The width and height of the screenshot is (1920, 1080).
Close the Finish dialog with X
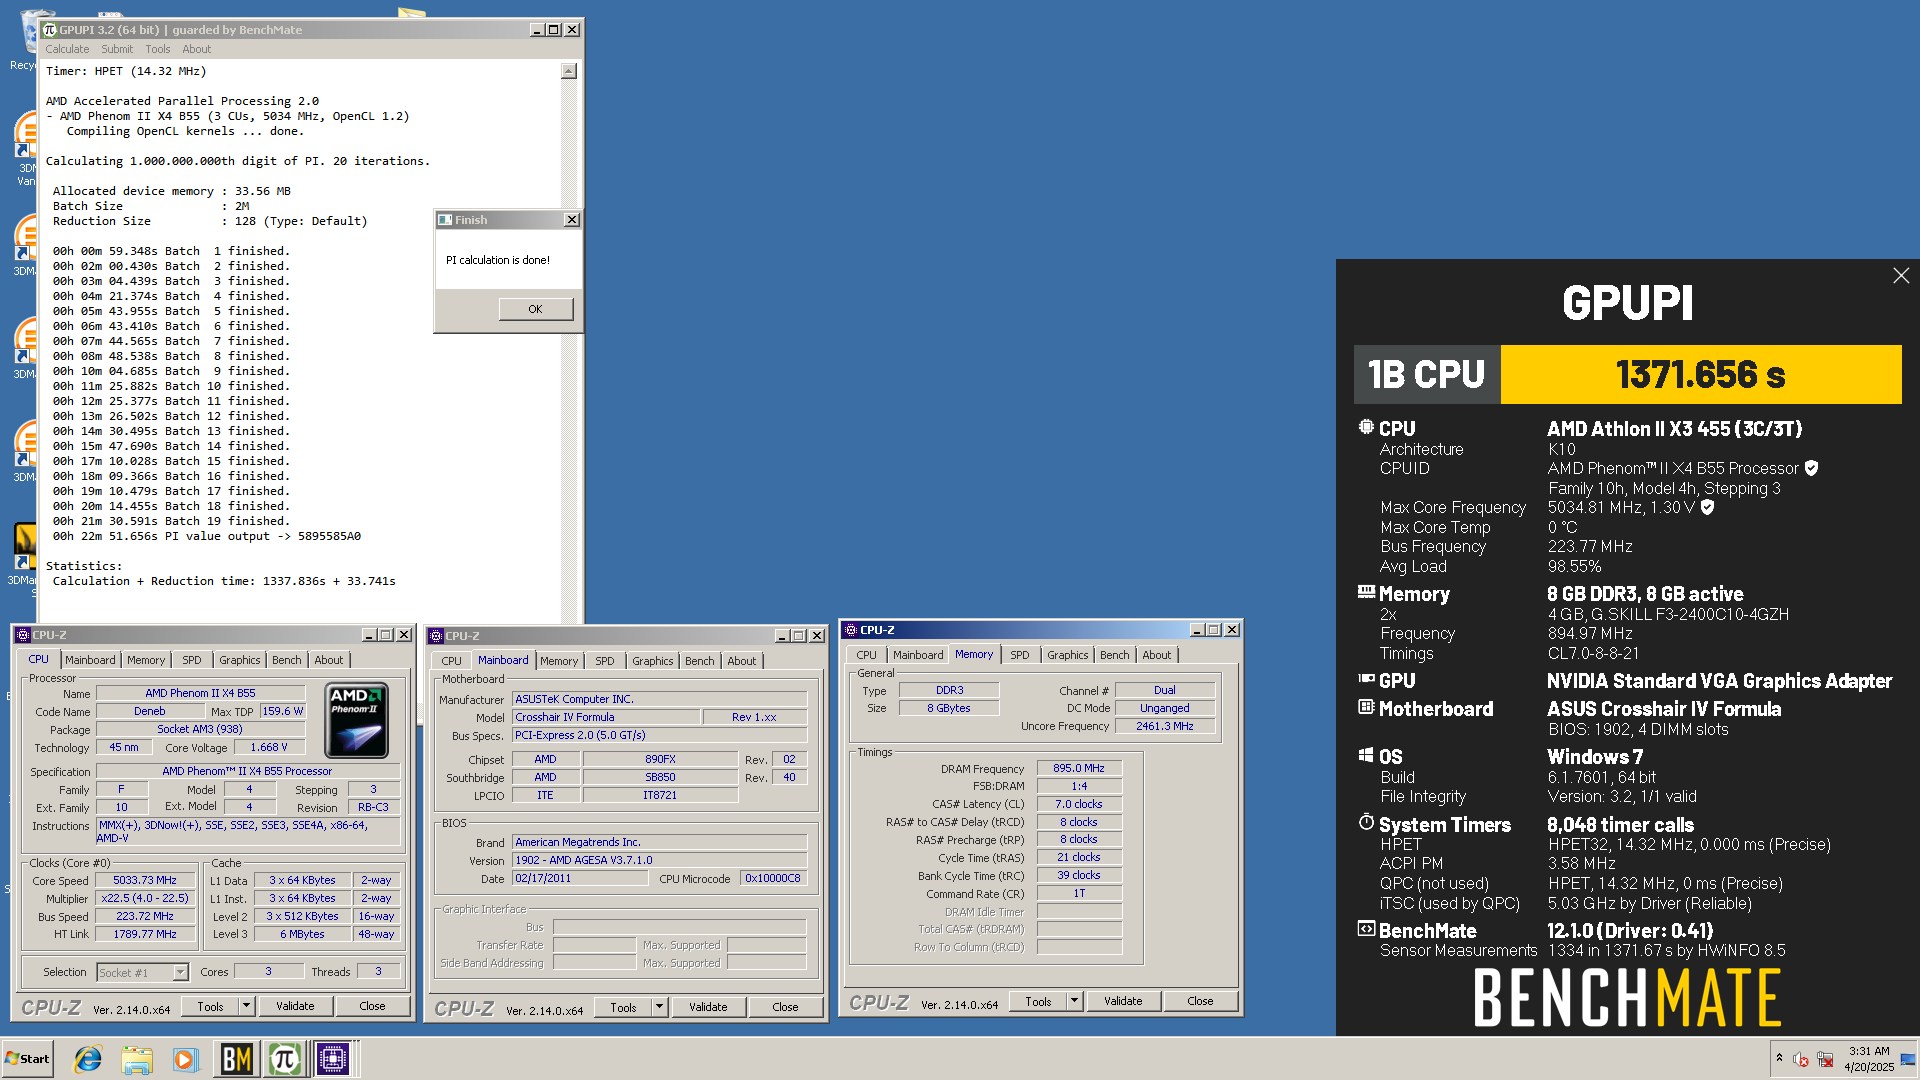(x=571, y=220)
